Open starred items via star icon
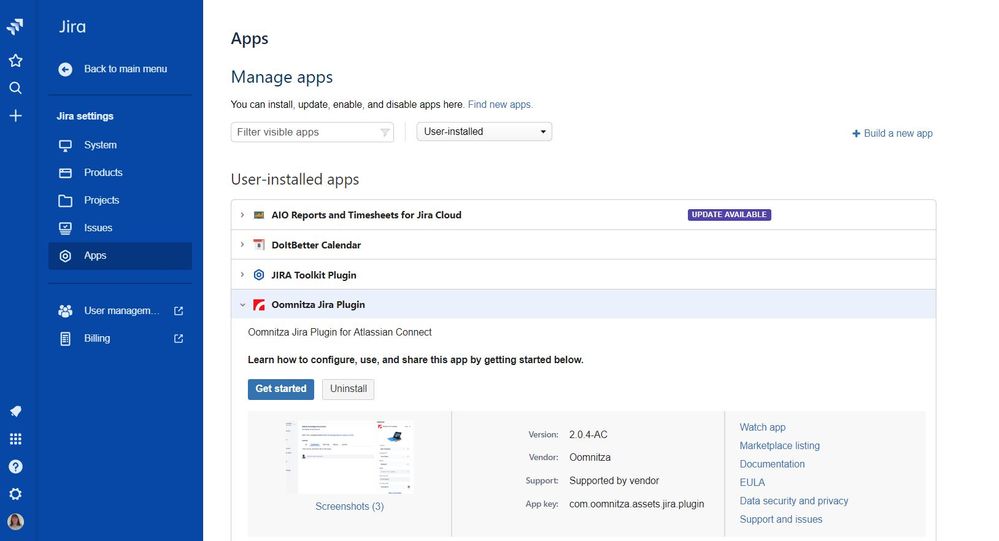Viewport: 999px width, 541px height. point(15,61)
